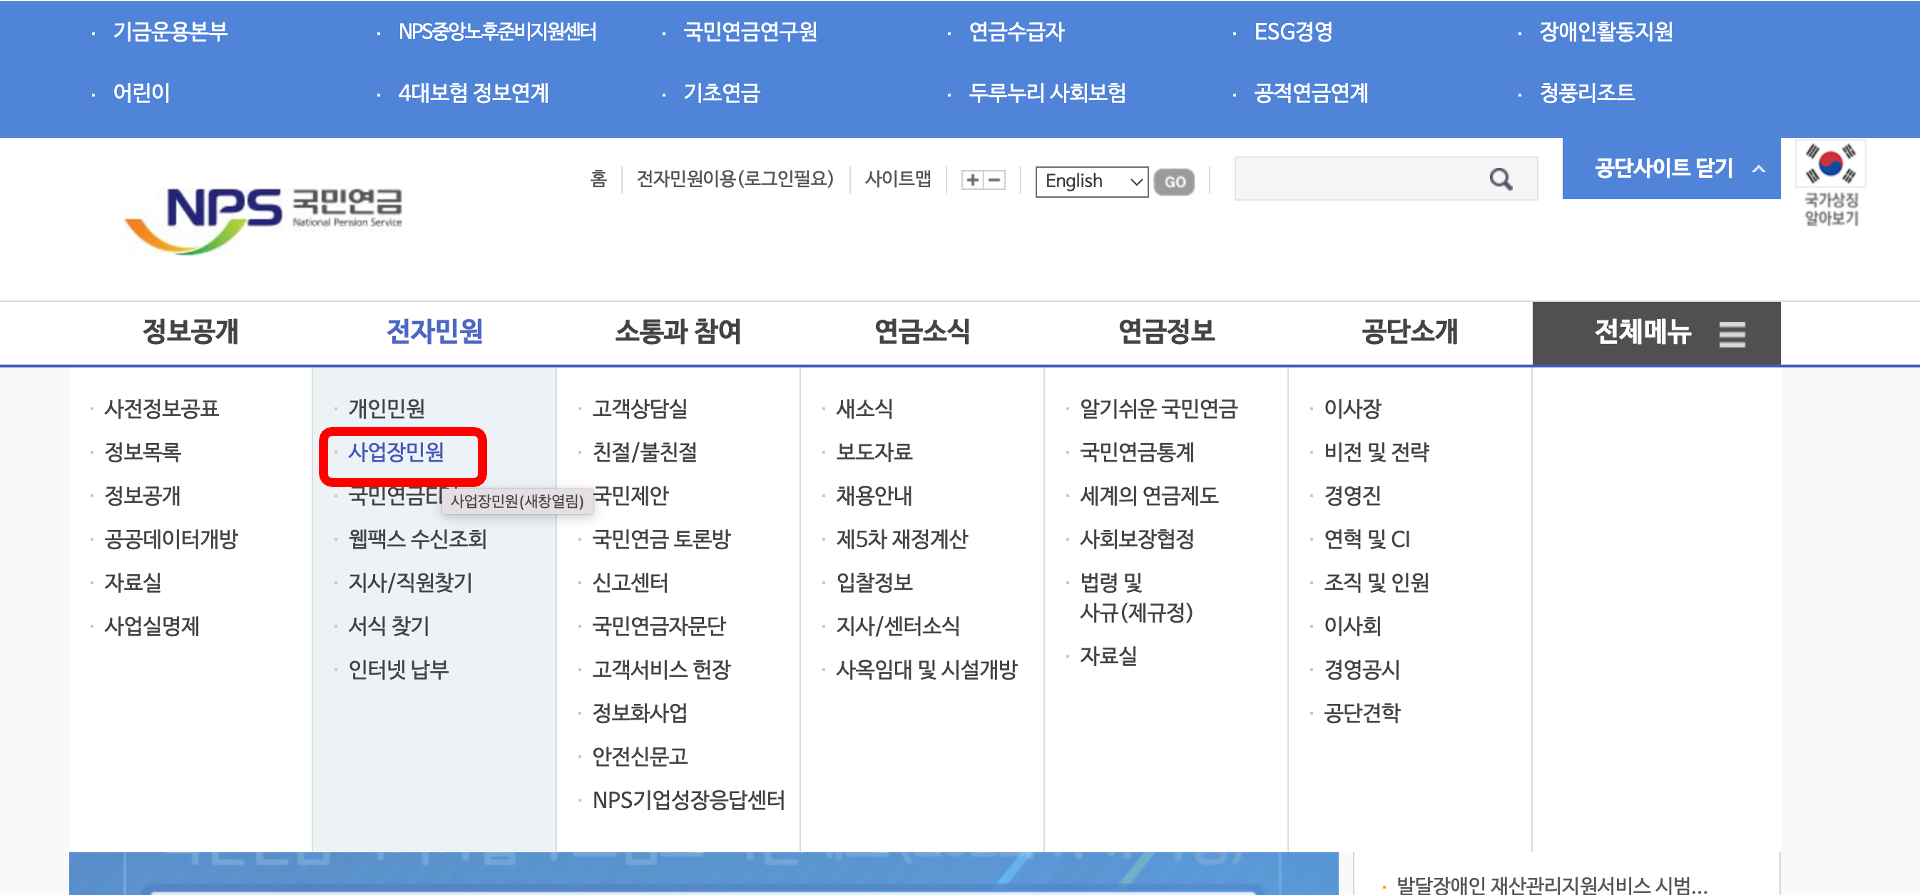Select 새소식 submenu item
This screenshot has width=1920, height=896.
click(x=865, y=409)
